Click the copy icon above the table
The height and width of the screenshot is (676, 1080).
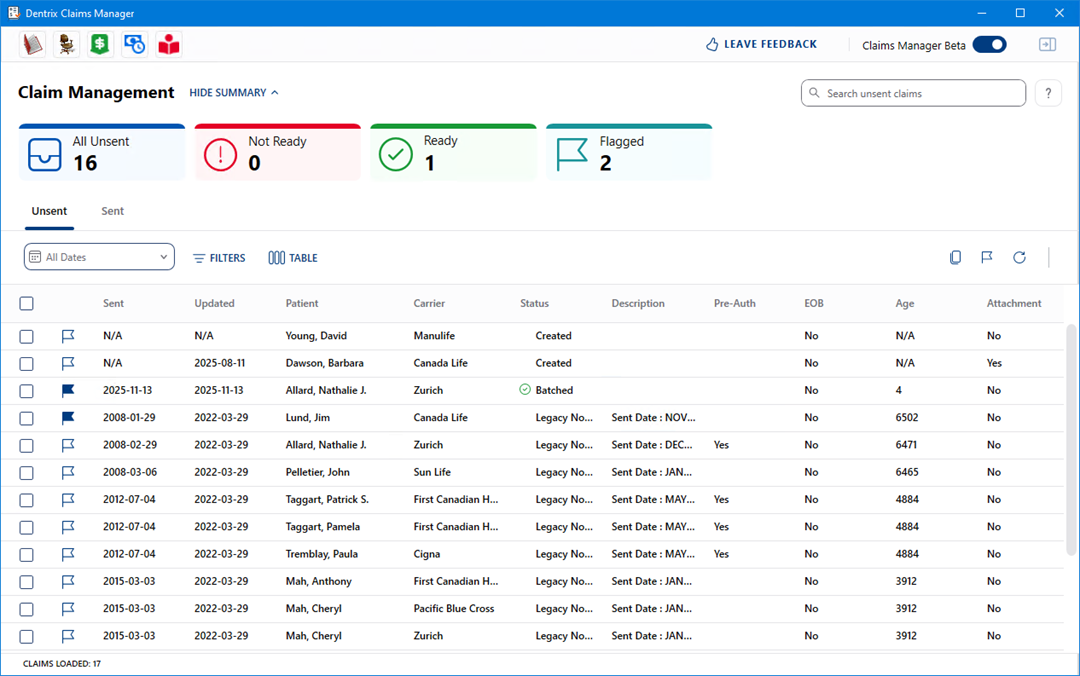click(955, 258)
